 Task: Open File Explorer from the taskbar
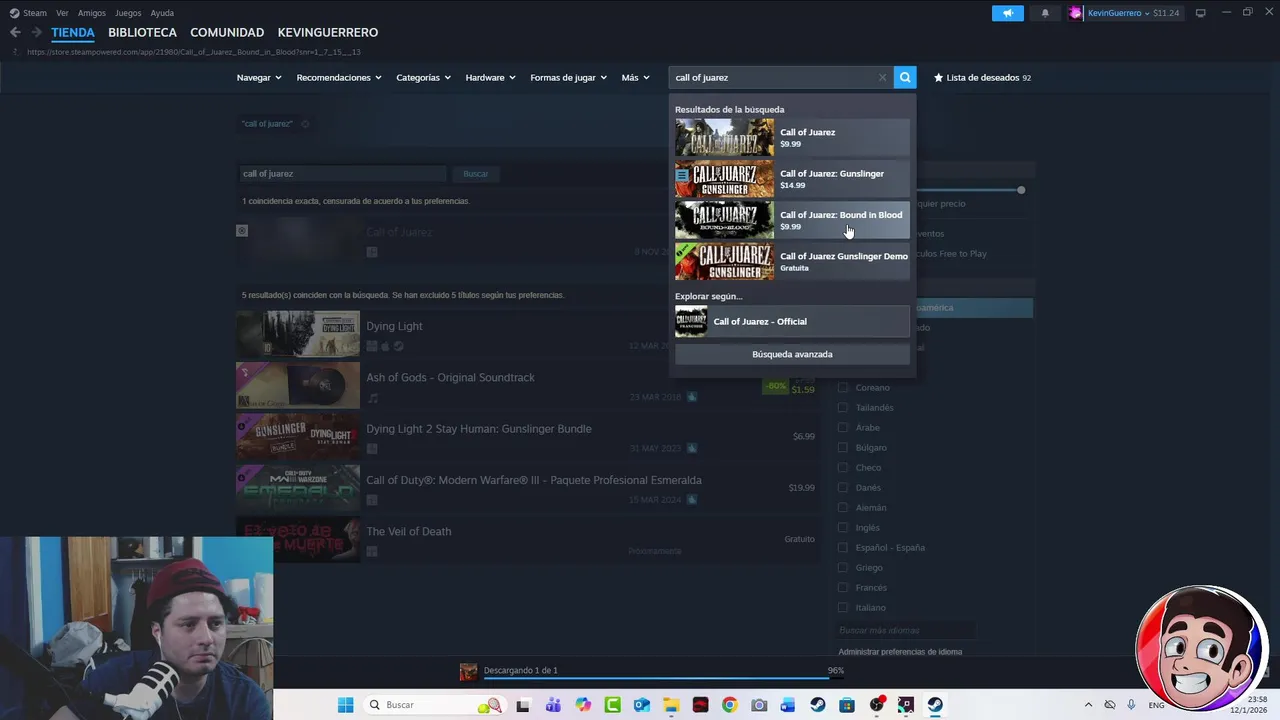tap(671, 705)
